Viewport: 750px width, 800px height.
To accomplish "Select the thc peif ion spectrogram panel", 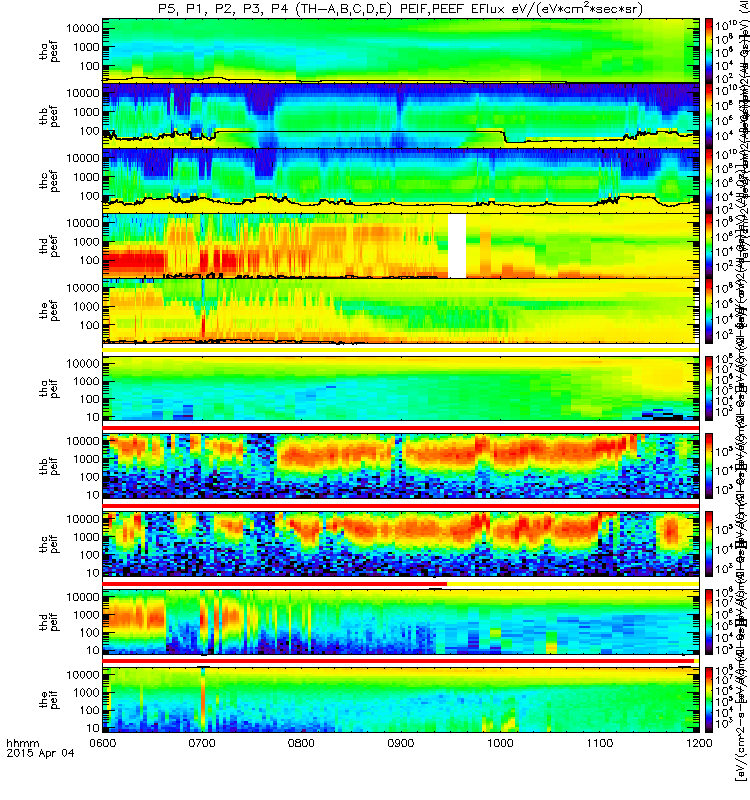I will pyautogui.click(x=401, y=544).
